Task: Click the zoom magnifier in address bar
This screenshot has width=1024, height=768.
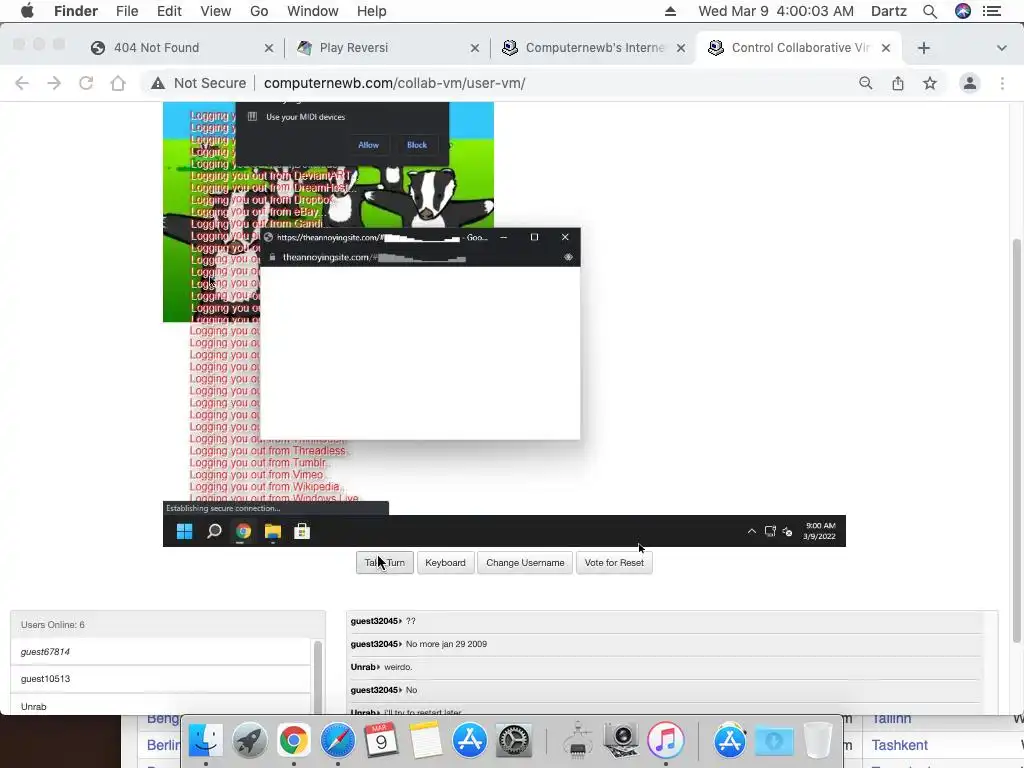Action: [865, 83]
